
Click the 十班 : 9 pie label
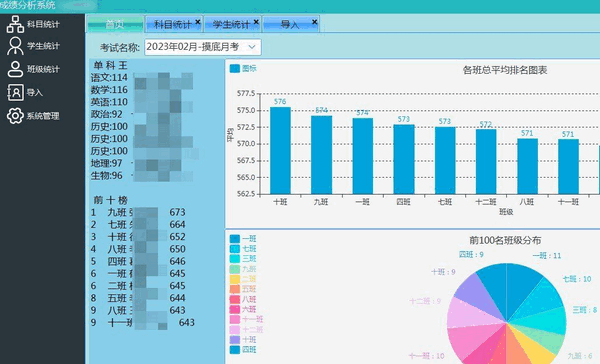click(x=443, y=272)
